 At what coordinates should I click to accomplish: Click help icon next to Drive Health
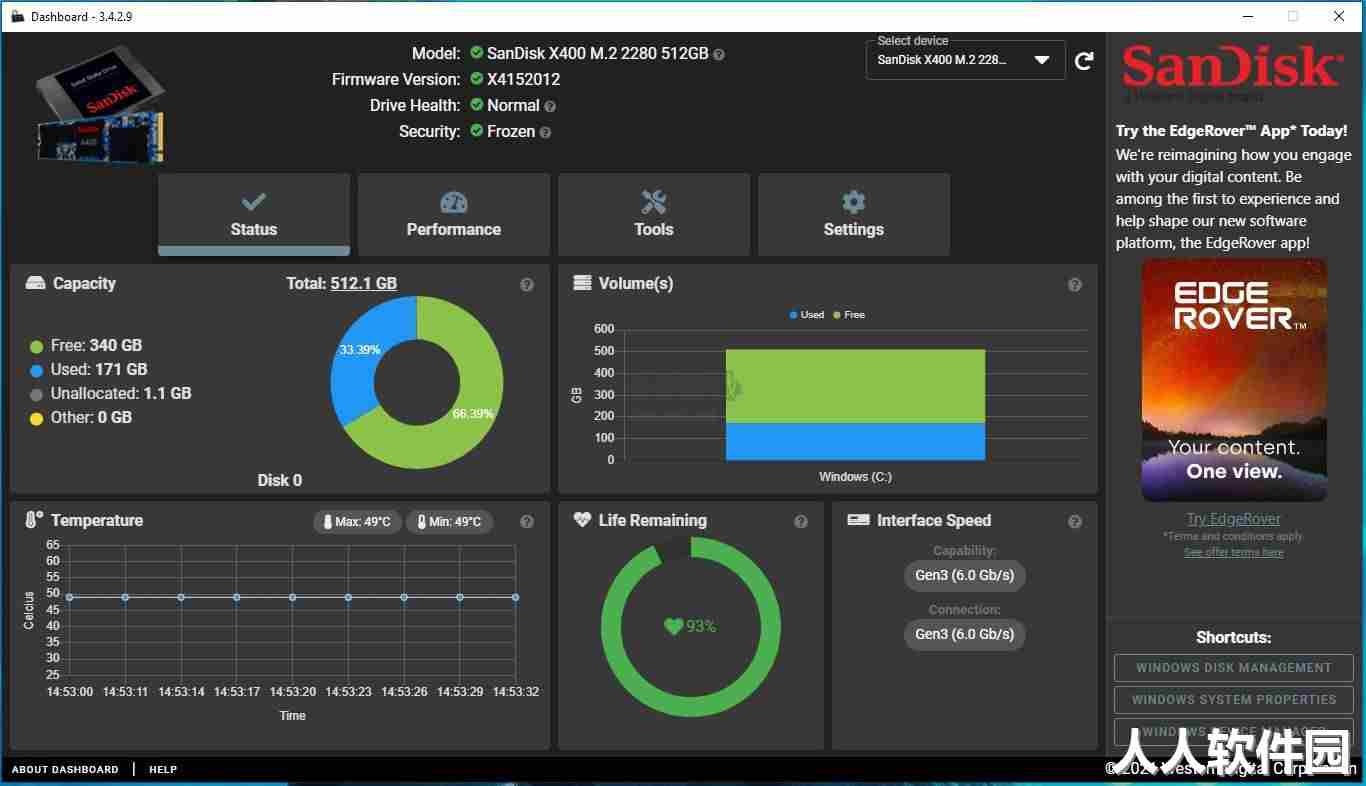tap(550, 106)
